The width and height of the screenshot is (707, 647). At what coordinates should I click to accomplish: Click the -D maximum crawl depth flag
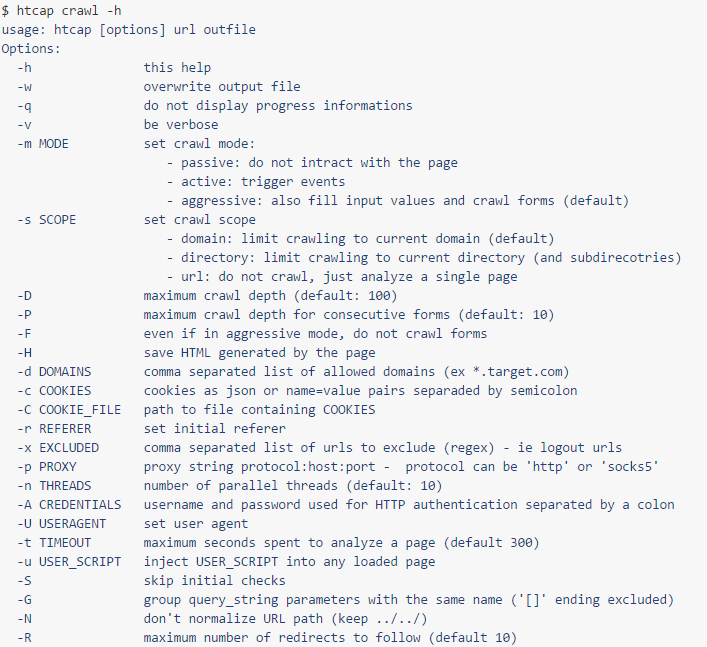[x=23, y=296]
